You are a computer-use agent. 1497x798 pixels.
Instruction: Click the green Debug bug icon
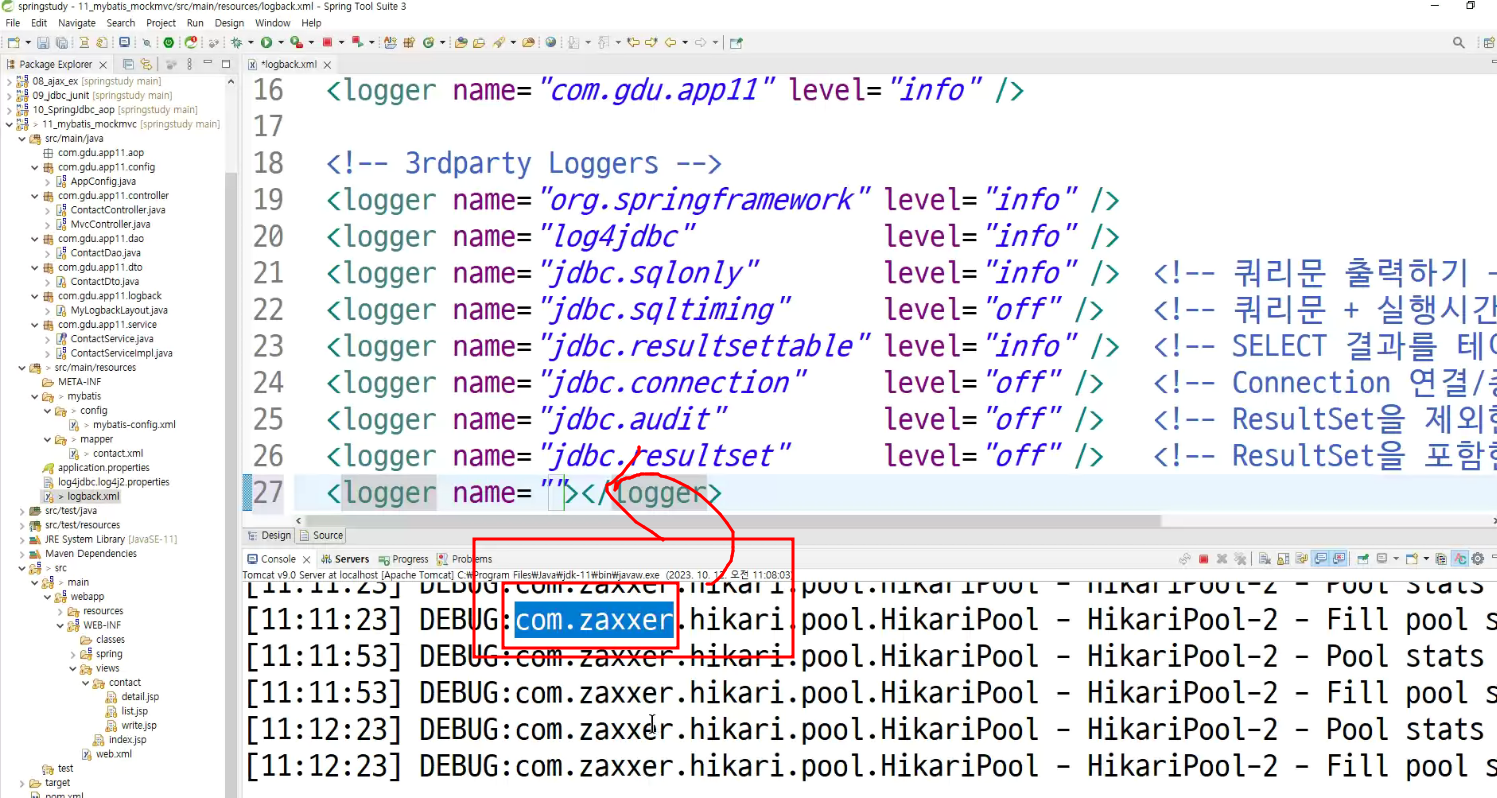[236, 43]
